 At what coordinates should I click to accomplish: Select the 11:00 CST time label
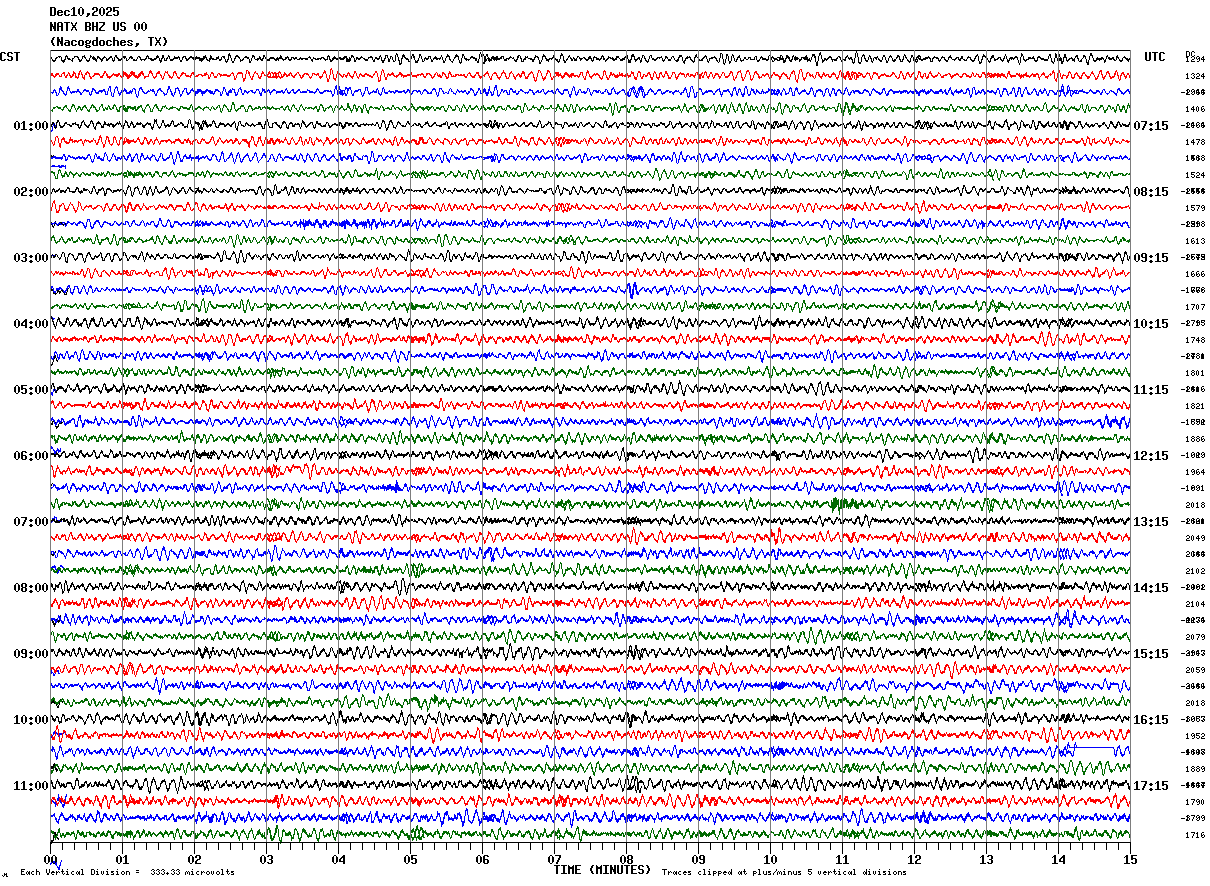pos(31,786)
